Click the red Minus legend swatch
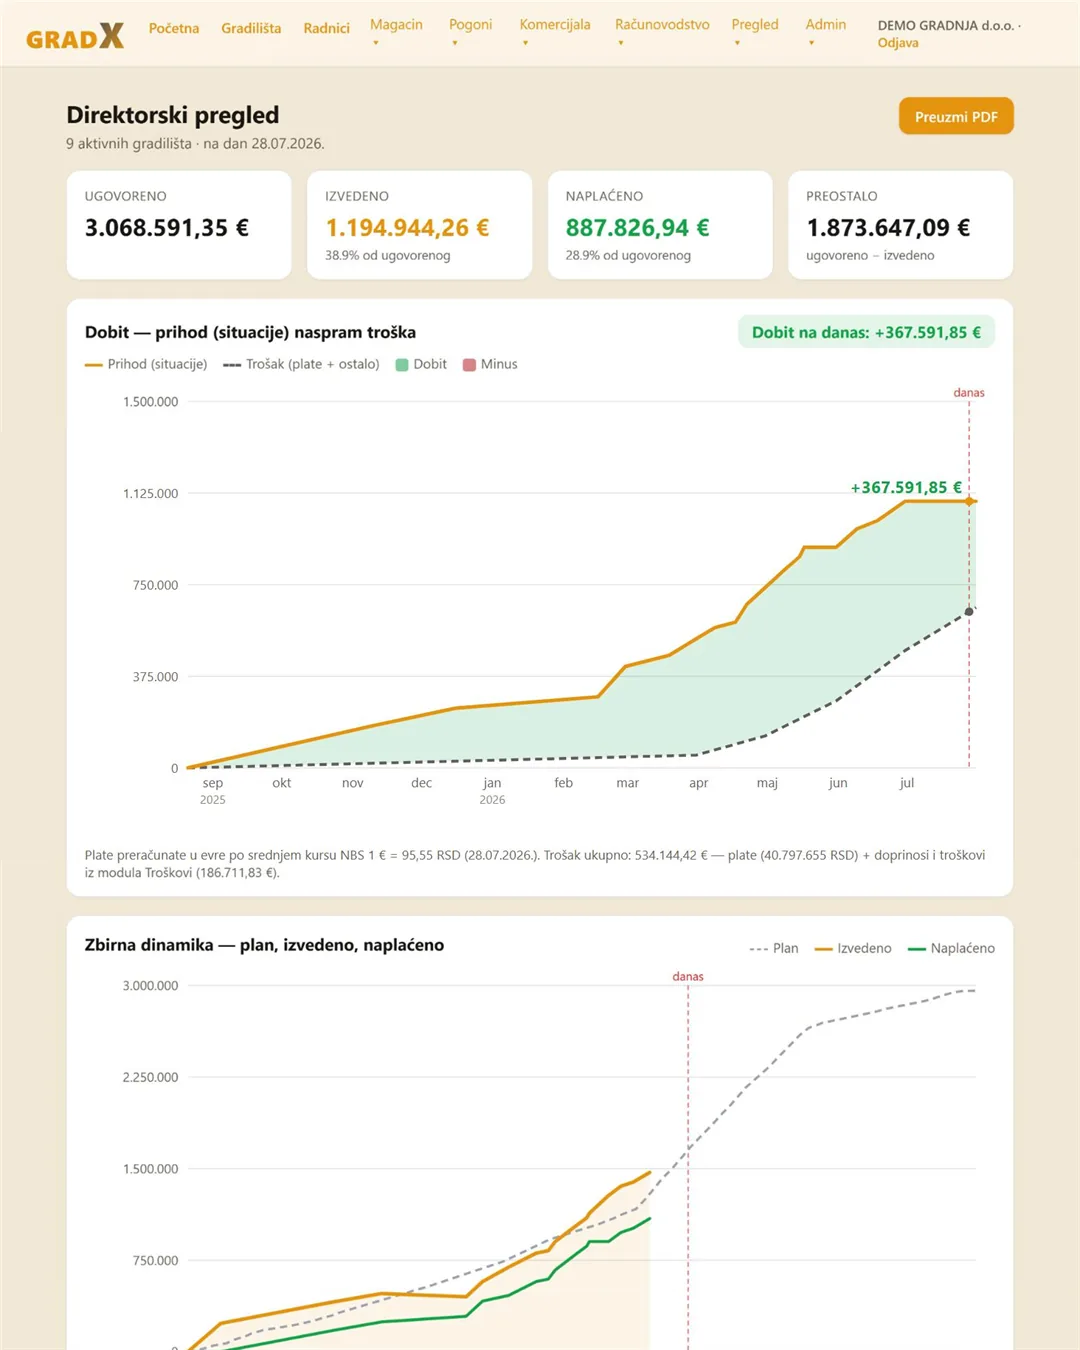The height and width of the screenshot is (1350, 1080). (x=469, y=365)
